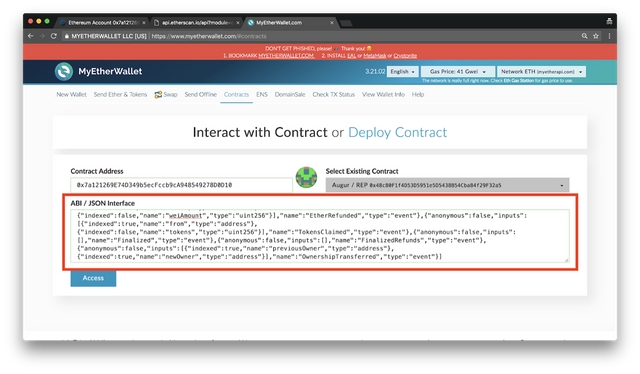The width and height of the screenshot is (640, 374).
Task: Select the Contracts navigation tab
Action: pyautogui.click(x=236, y=94)
